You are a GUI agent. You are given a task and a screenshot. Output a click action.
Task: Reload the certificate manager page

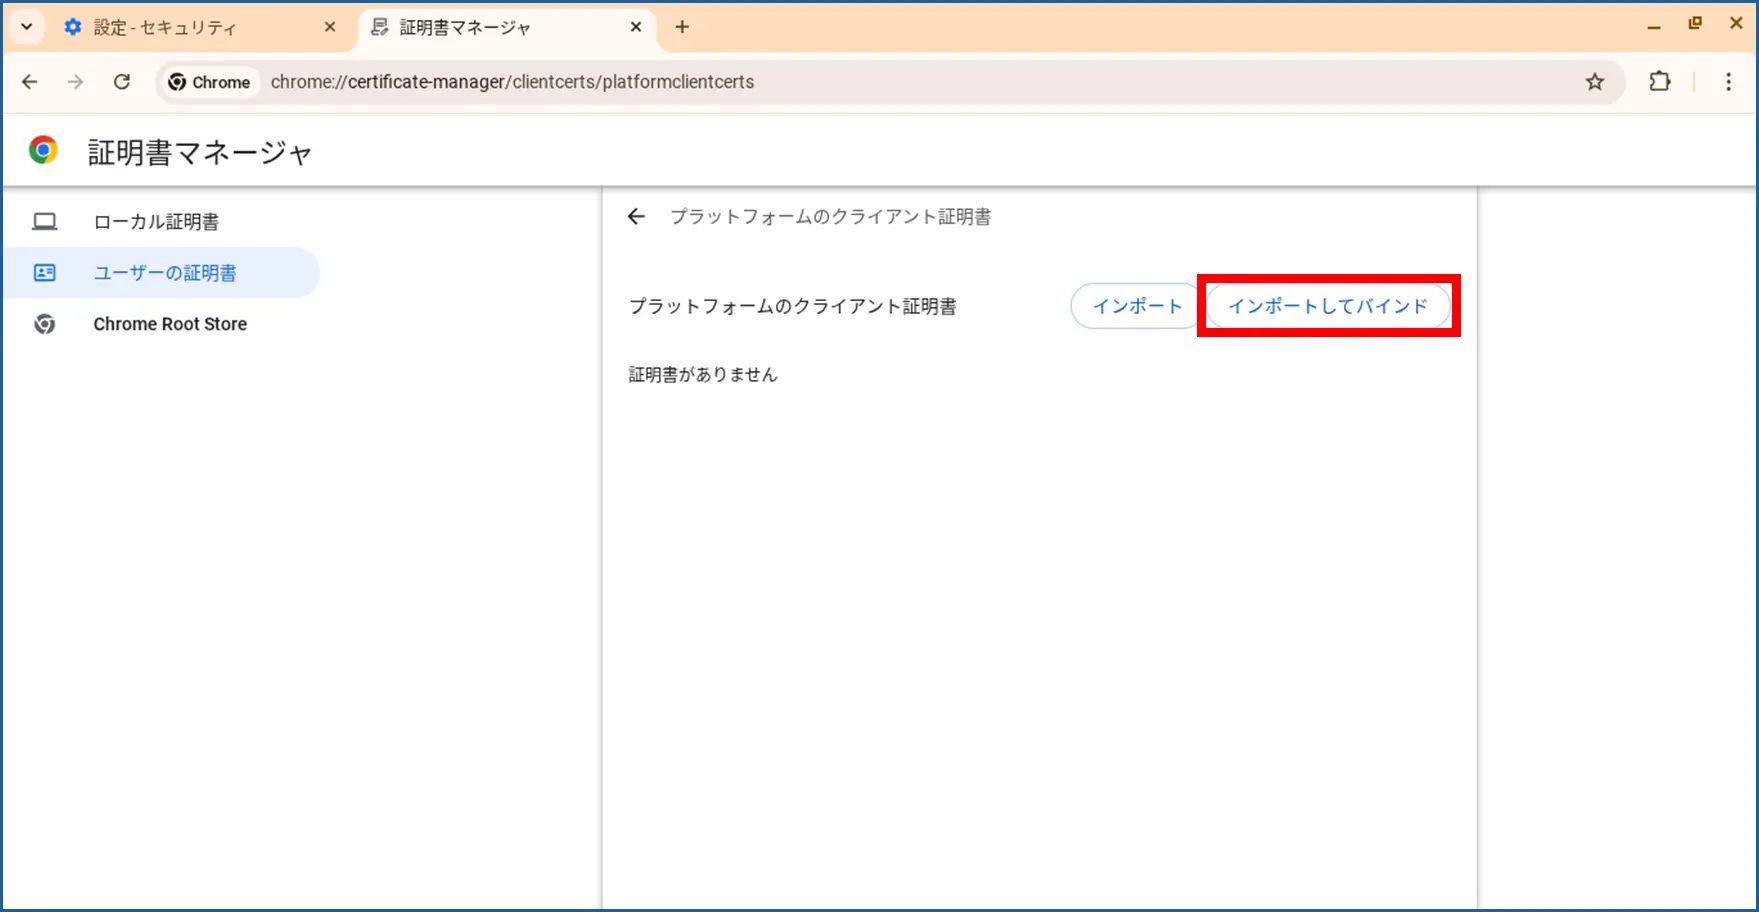click(x=122, y=82)
